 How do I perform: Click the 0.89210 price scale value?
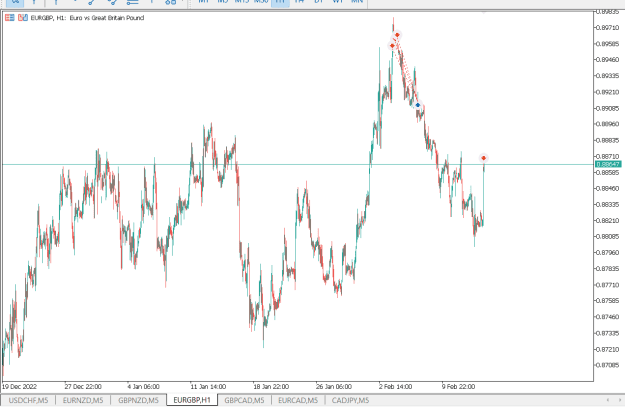608,92
